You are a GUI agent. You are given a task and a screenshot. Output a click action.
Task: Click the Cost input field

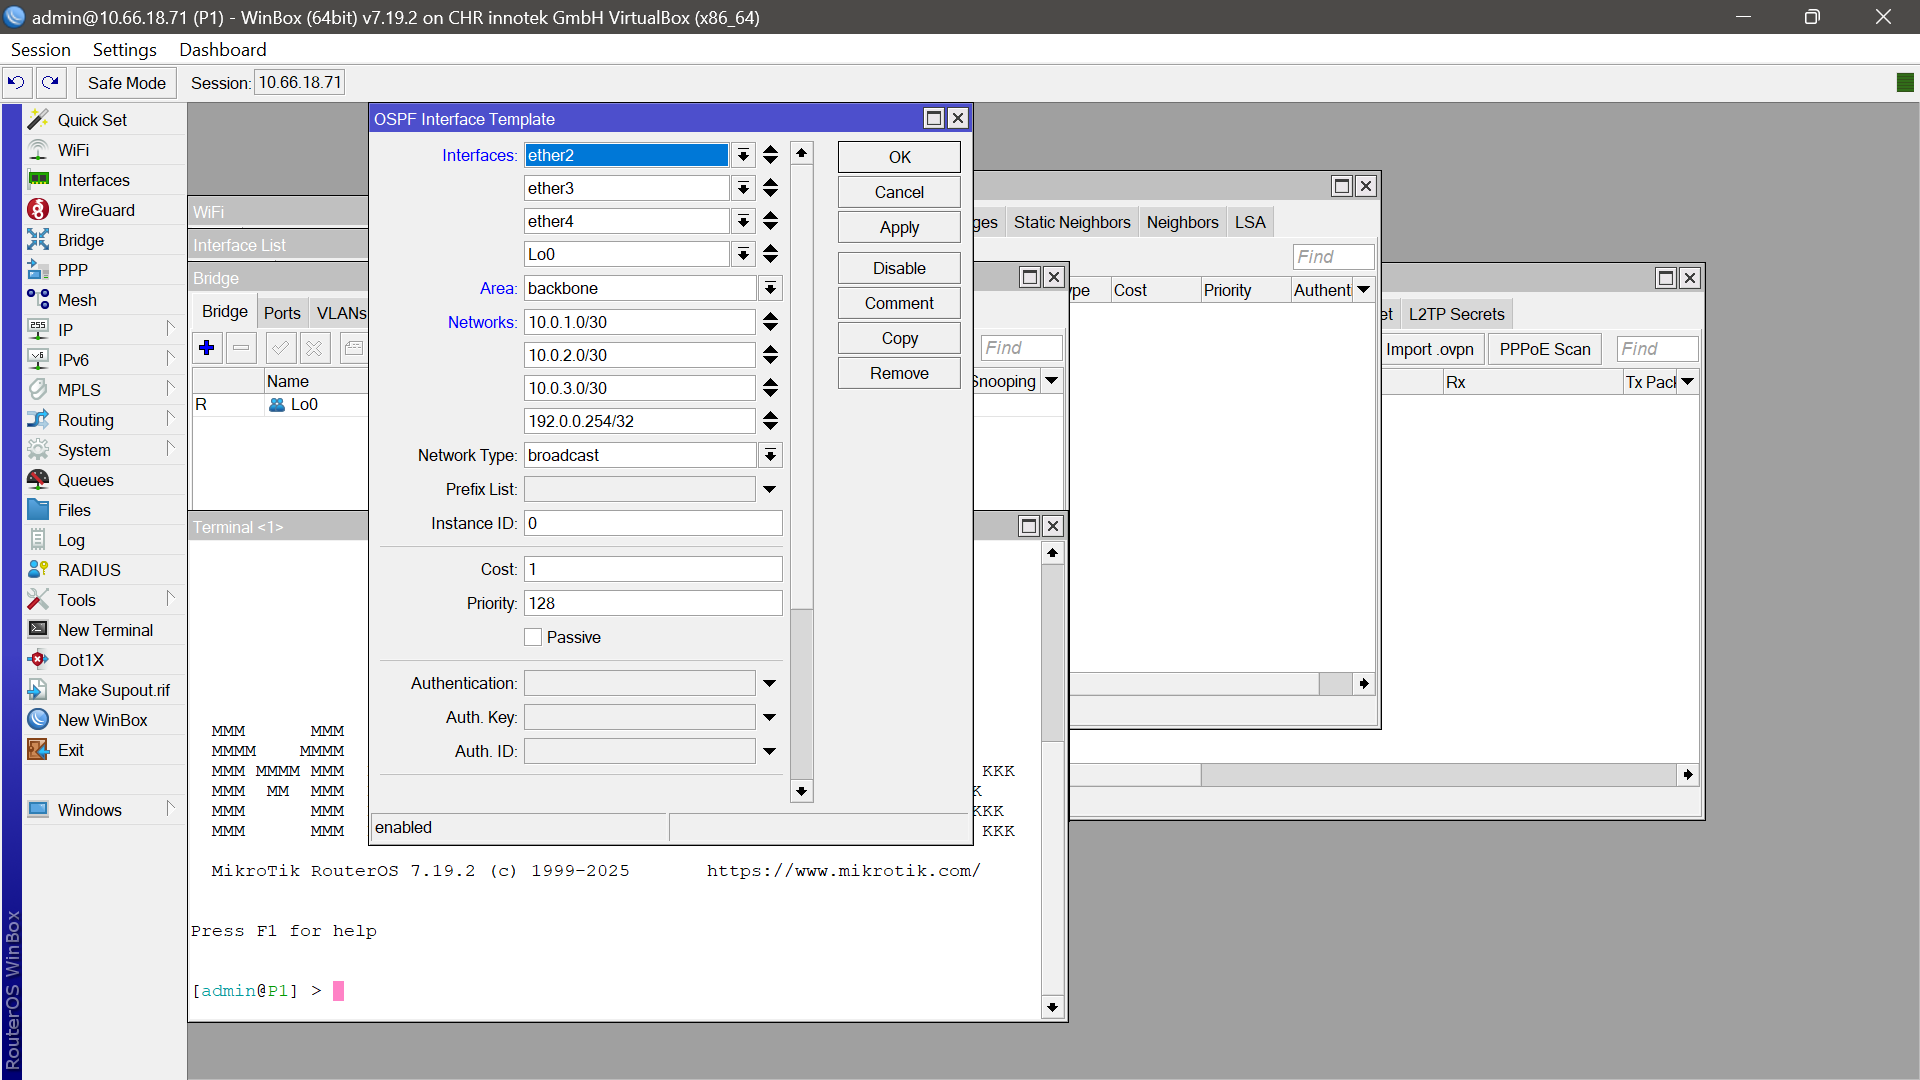point(652,569)
